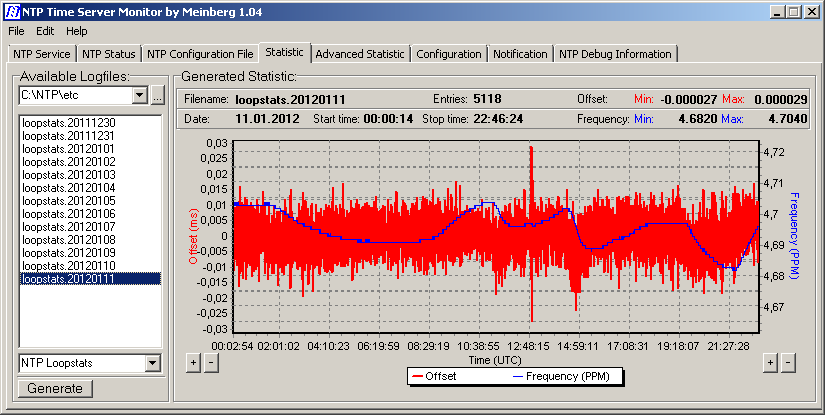The width and height of the screenshot is (825, 415).
Task: Select highlighted logfile loopstats.20120111
Action: (90, 279)
